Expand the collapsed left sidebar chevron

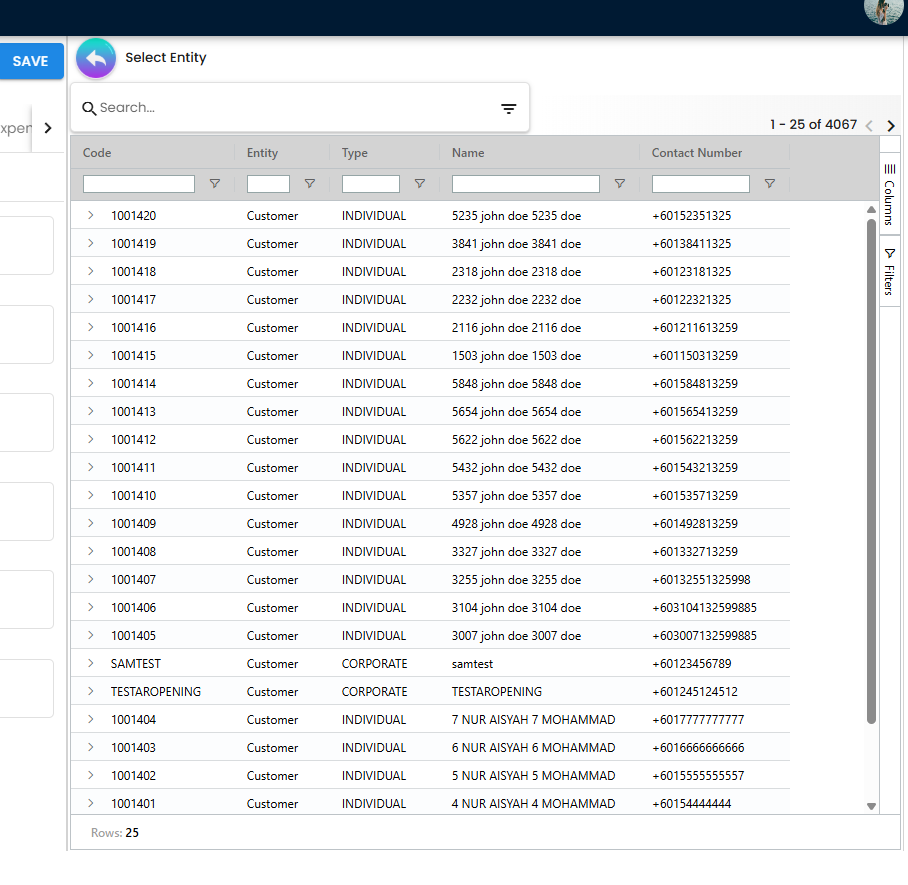tap(47, 128)
